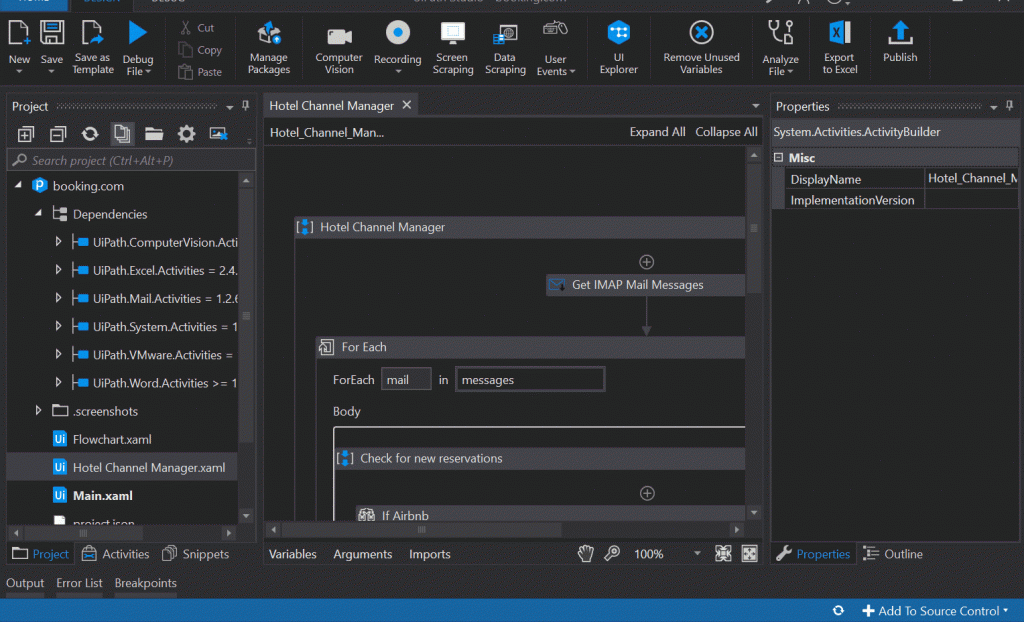Open Analyze File tool
The width and height of the screenshot is (1024, 622).
tap(780, 48)
